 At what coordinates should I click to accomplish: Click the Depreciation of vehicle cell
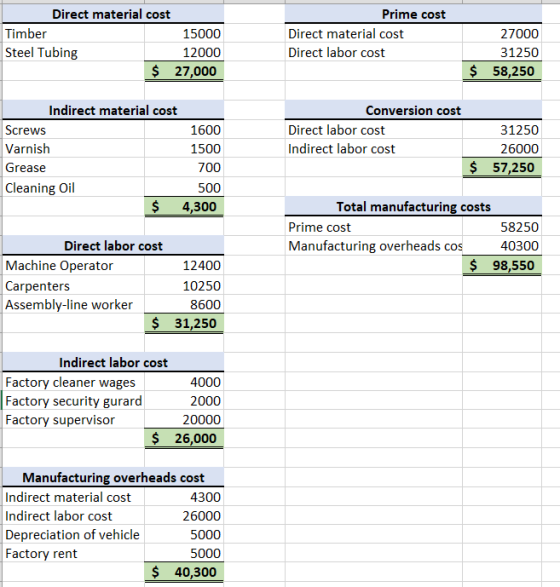73,535
